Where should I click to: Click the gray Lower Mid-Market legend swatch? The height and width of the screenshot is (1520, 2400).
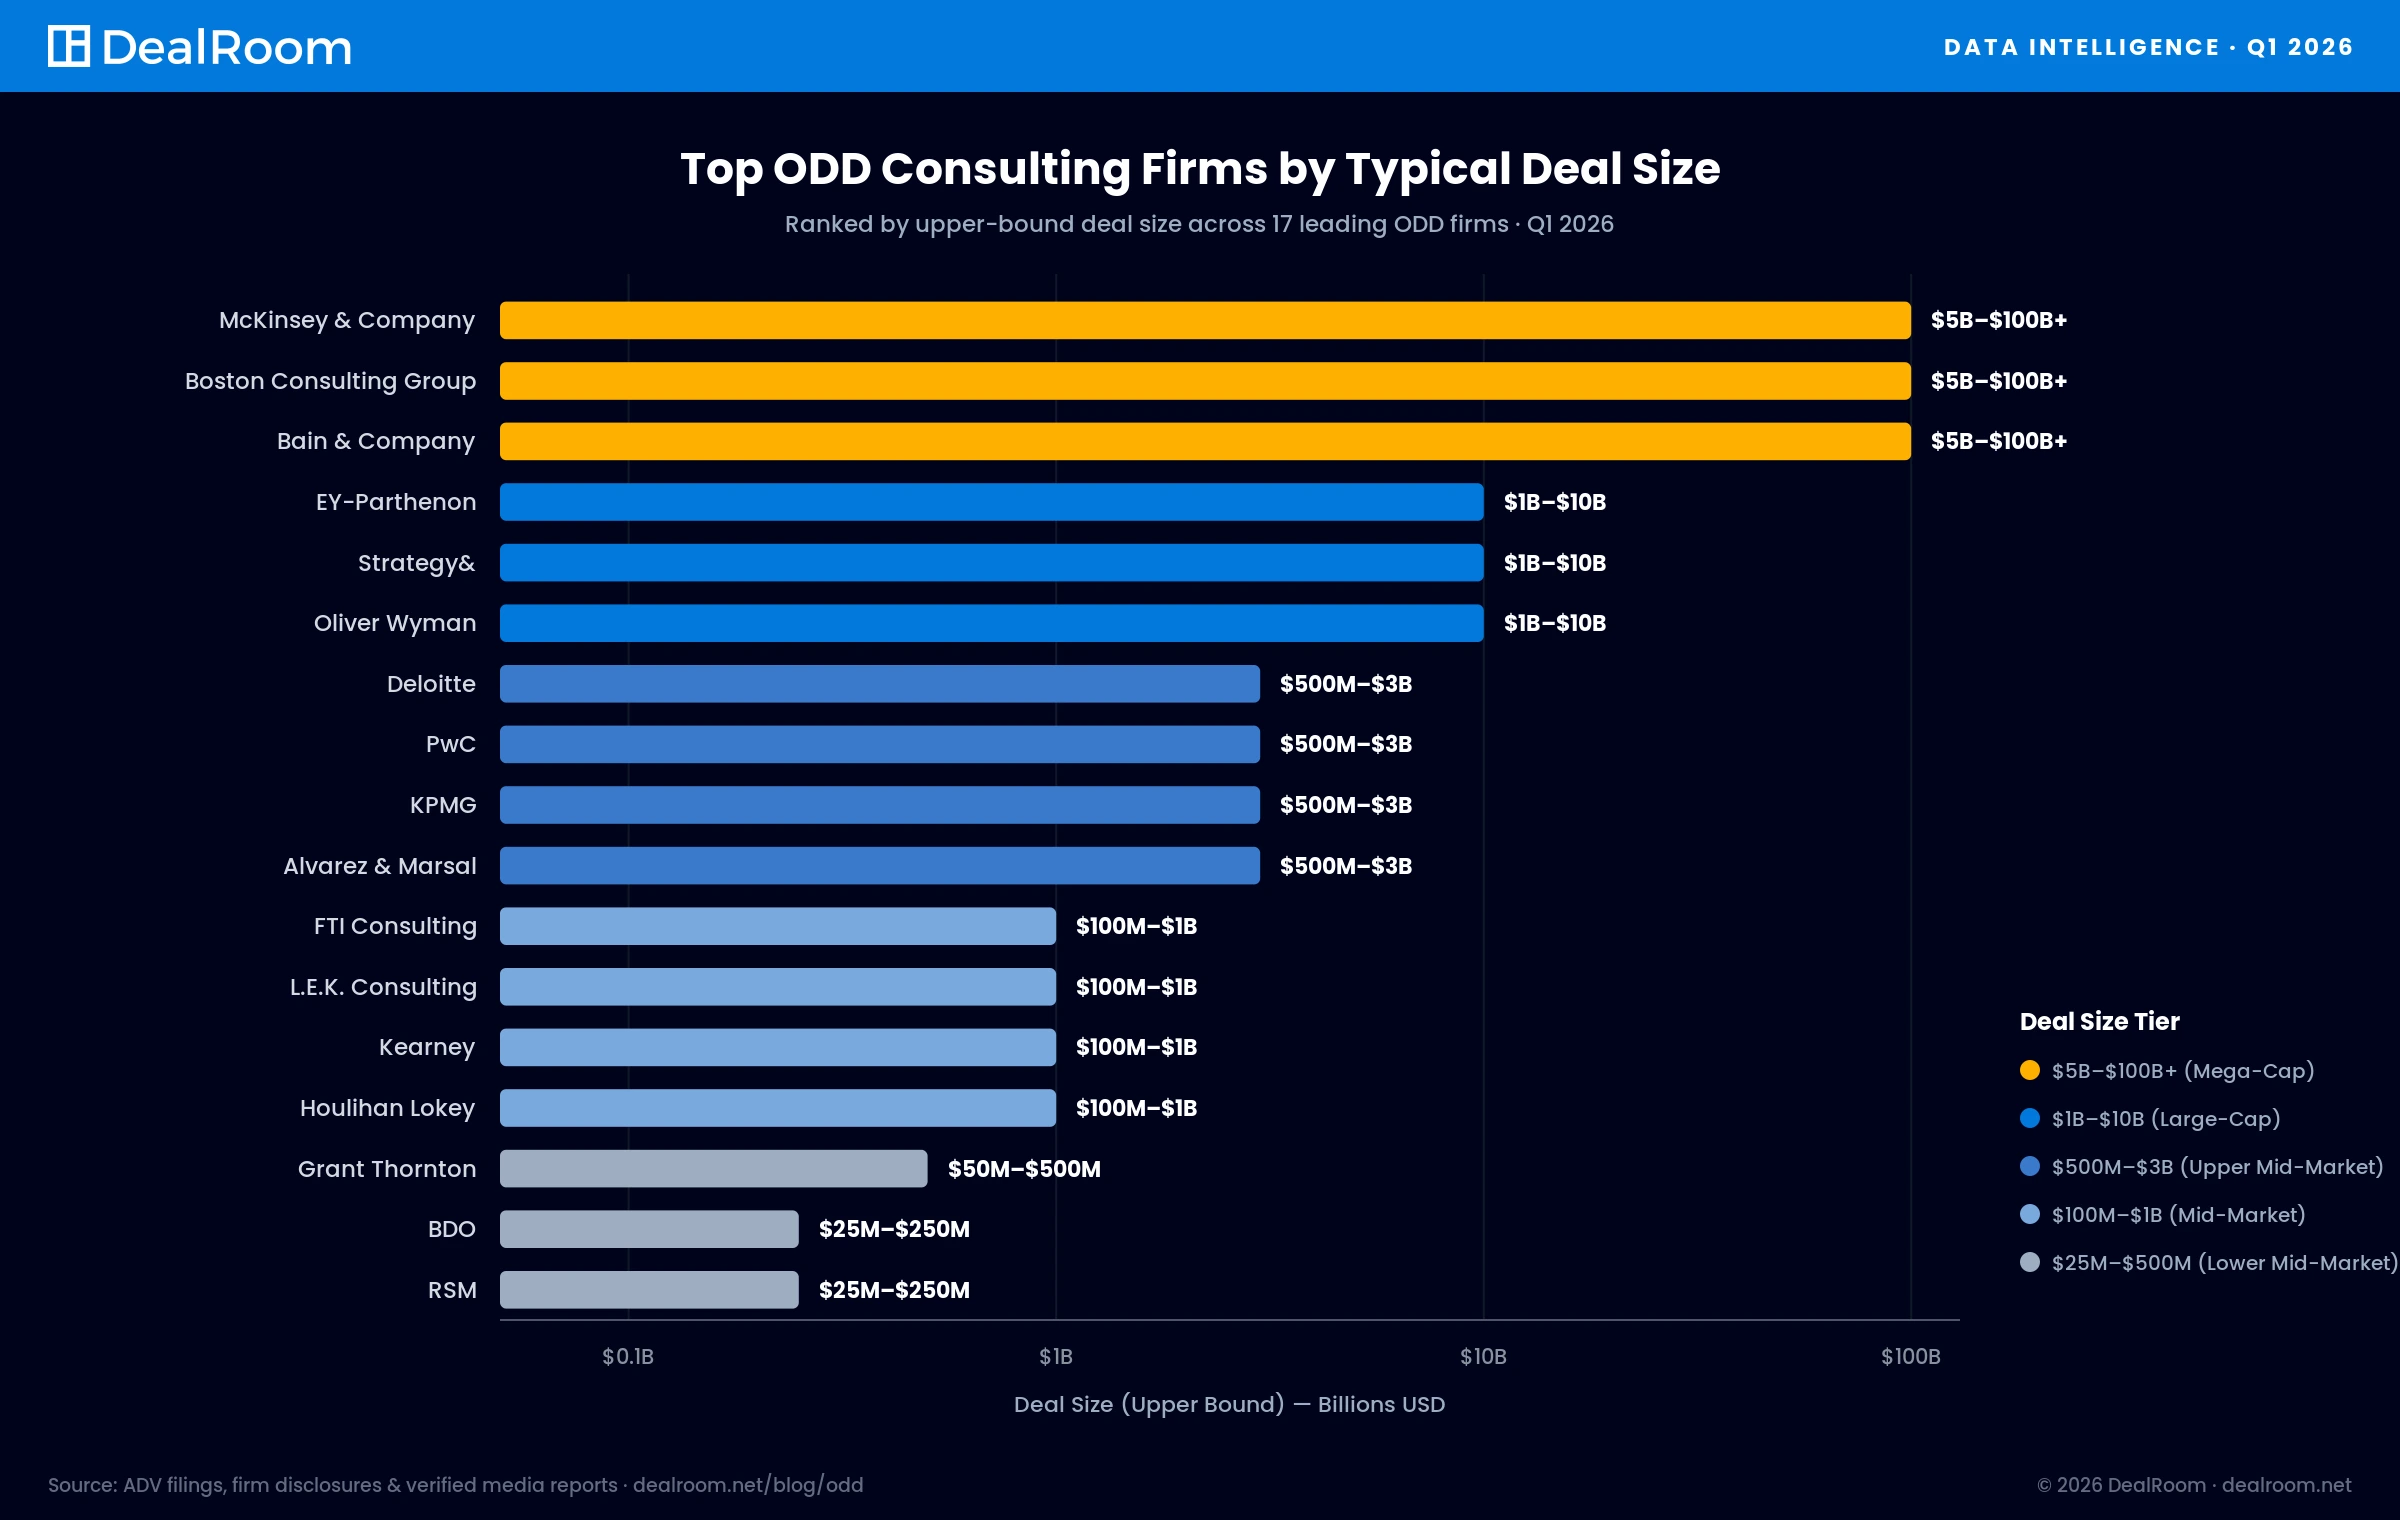(x=2030, y=1262)
